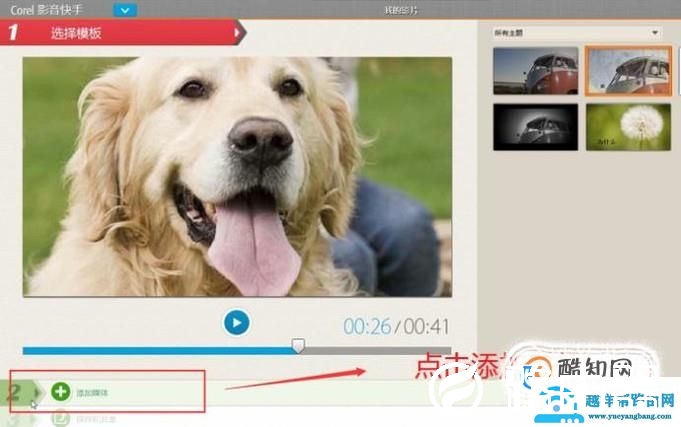Click the total duration 00:41 display
Image resolution: width=681 pixels, height=427 pixels.
(426, 326)
